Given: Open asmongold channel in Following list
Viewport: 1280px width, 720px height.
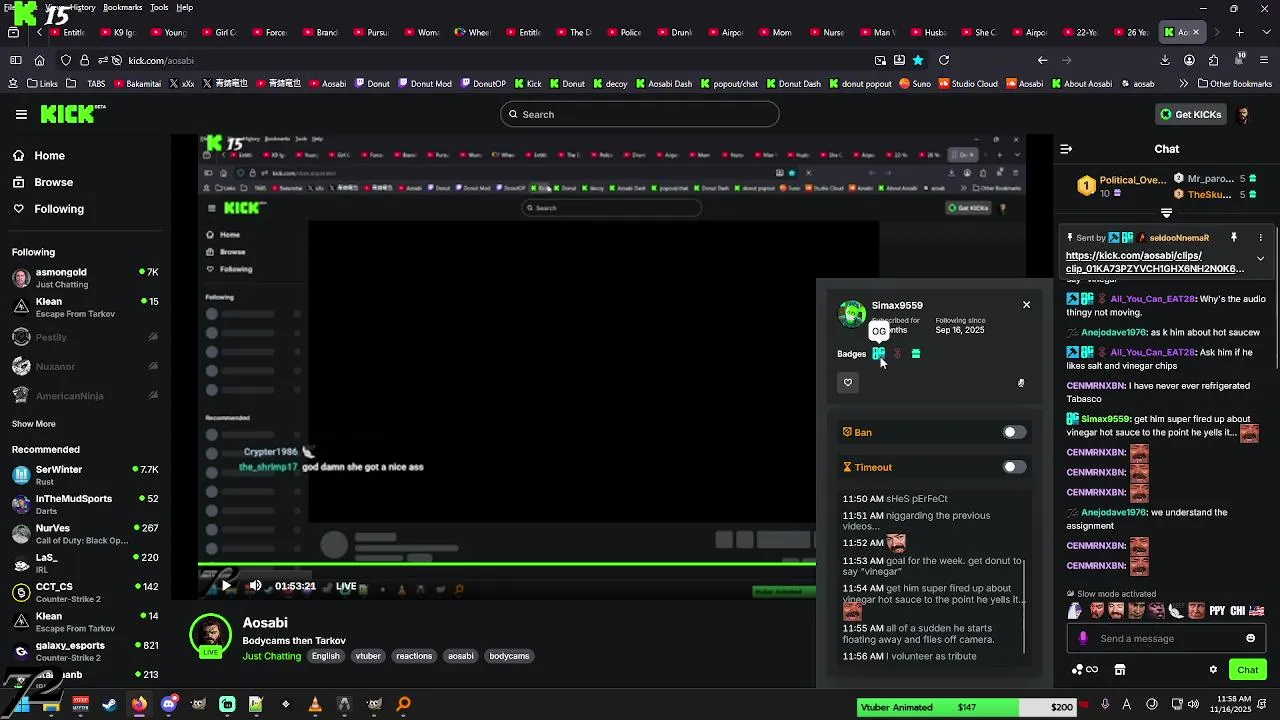Looking at the screenshot, I should 85,277.
